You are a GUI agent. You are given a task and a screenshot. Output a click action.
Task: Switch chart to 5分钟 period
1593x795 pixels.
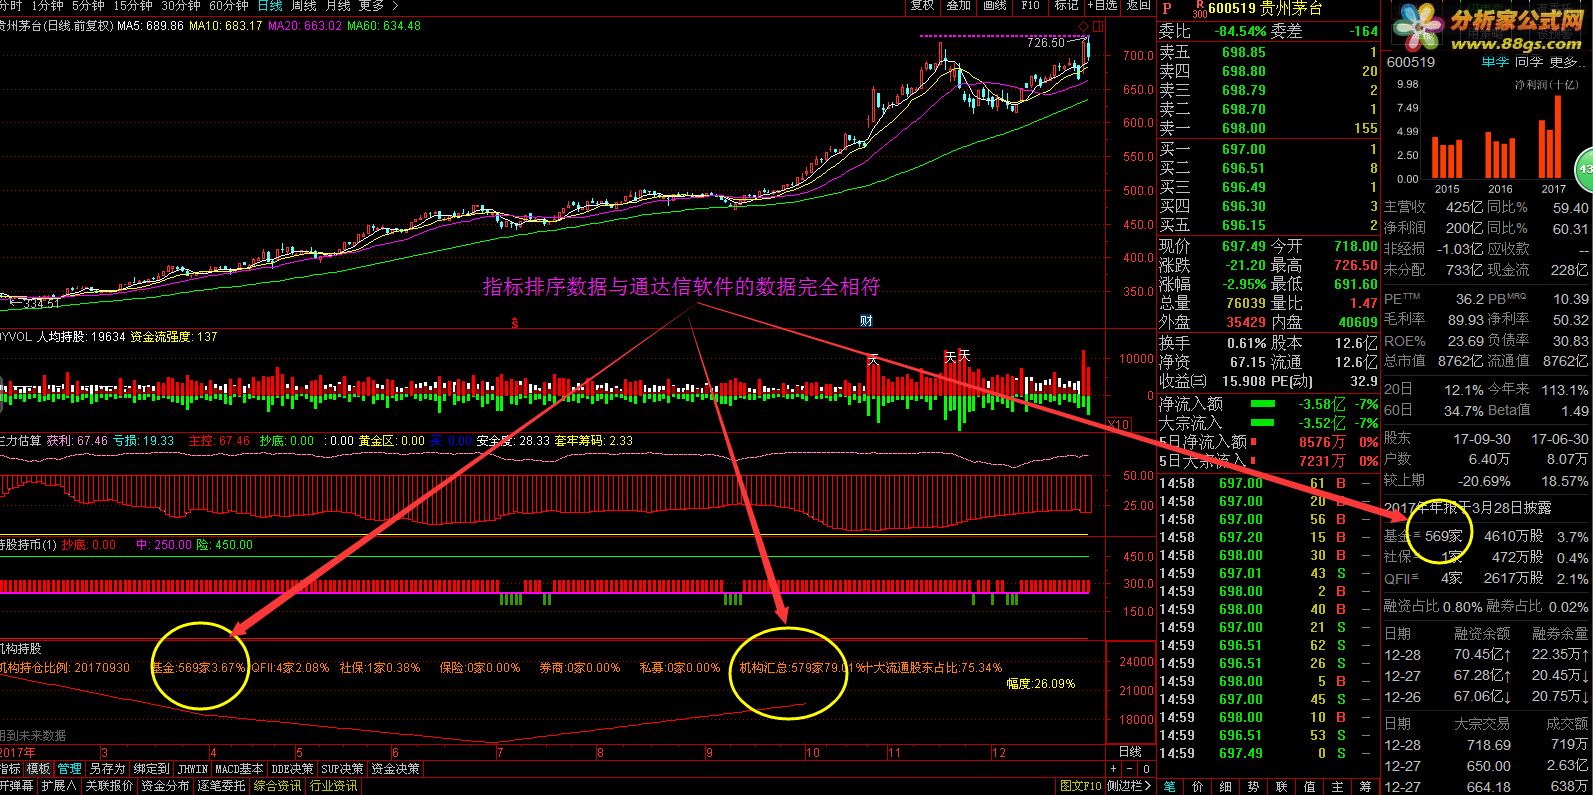(x=89, y=5)
